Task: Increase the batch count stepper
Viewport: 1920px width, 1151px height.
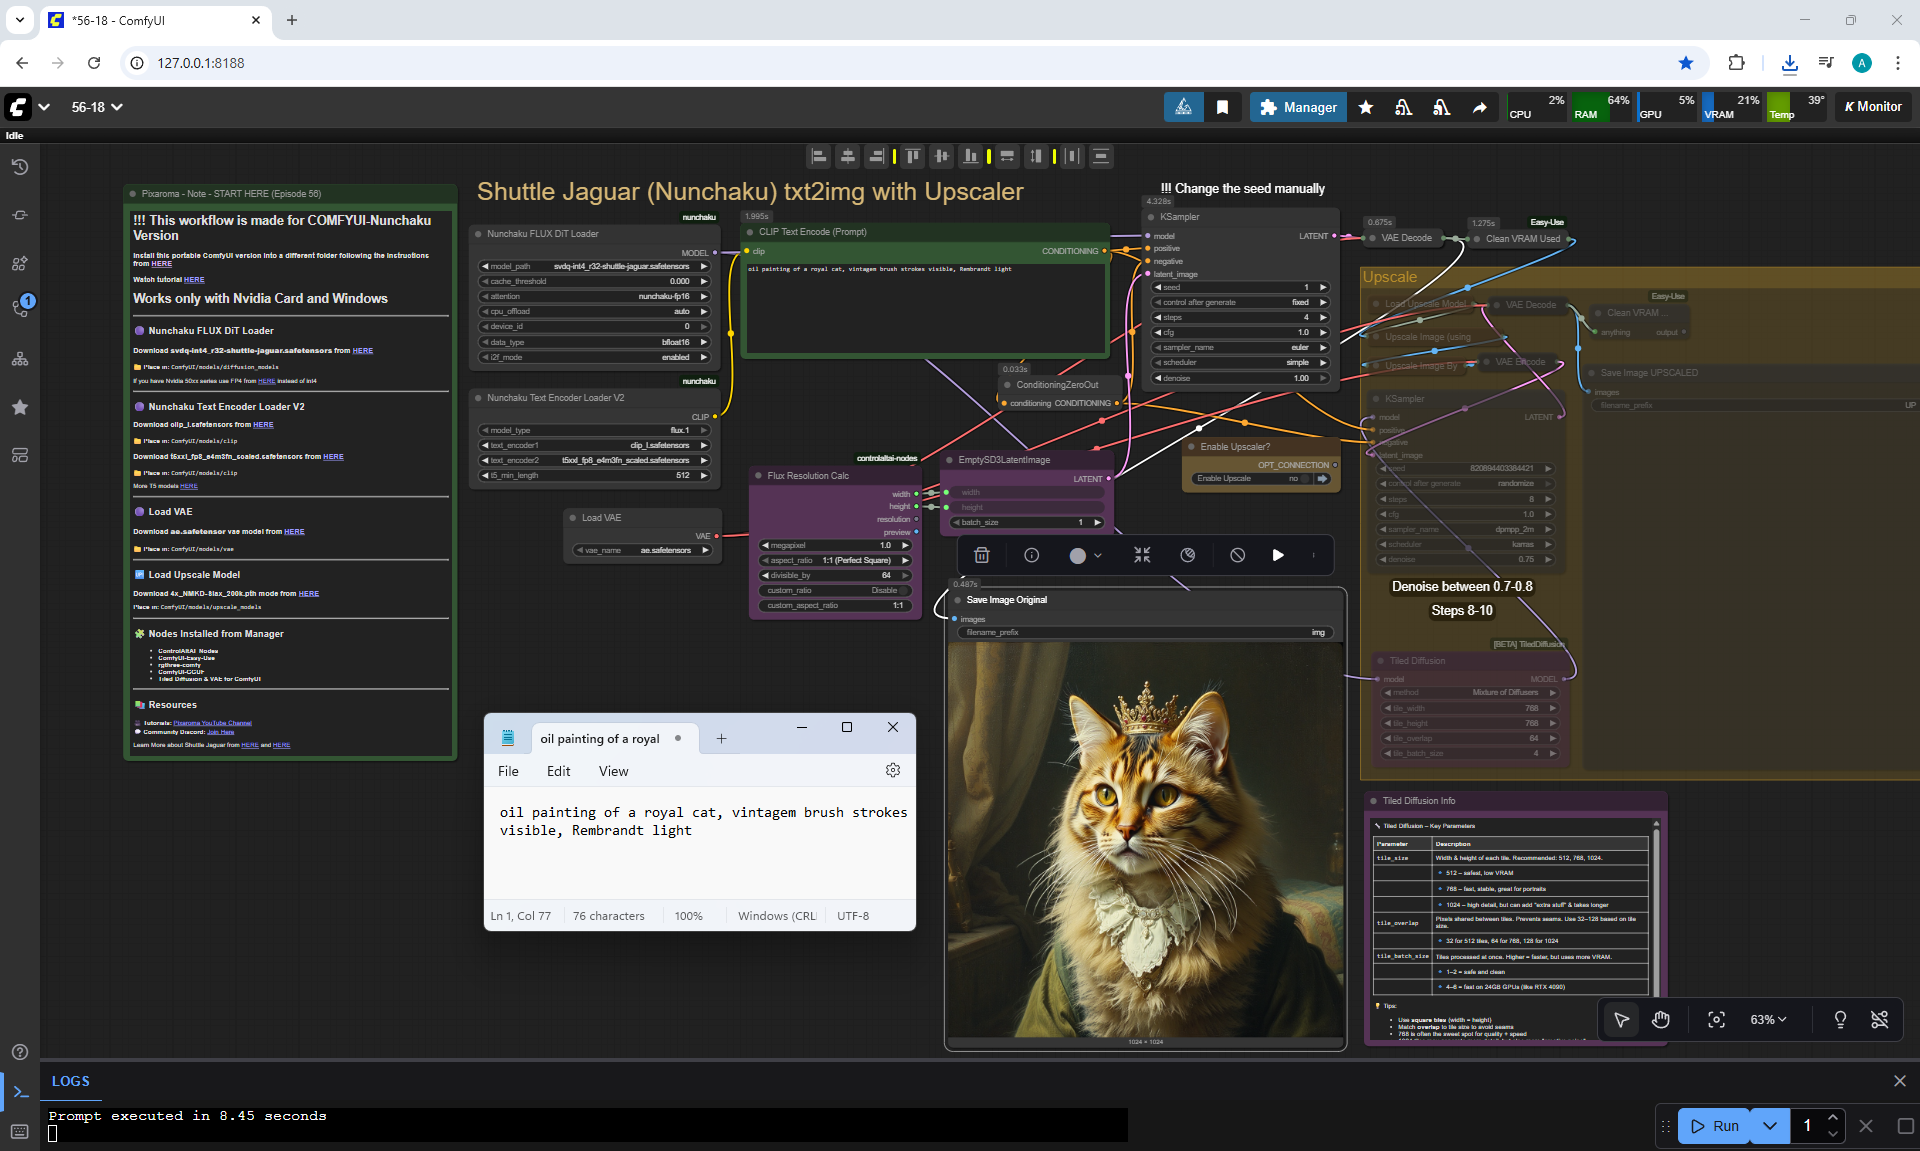Action: (x=1832, y=1117)
